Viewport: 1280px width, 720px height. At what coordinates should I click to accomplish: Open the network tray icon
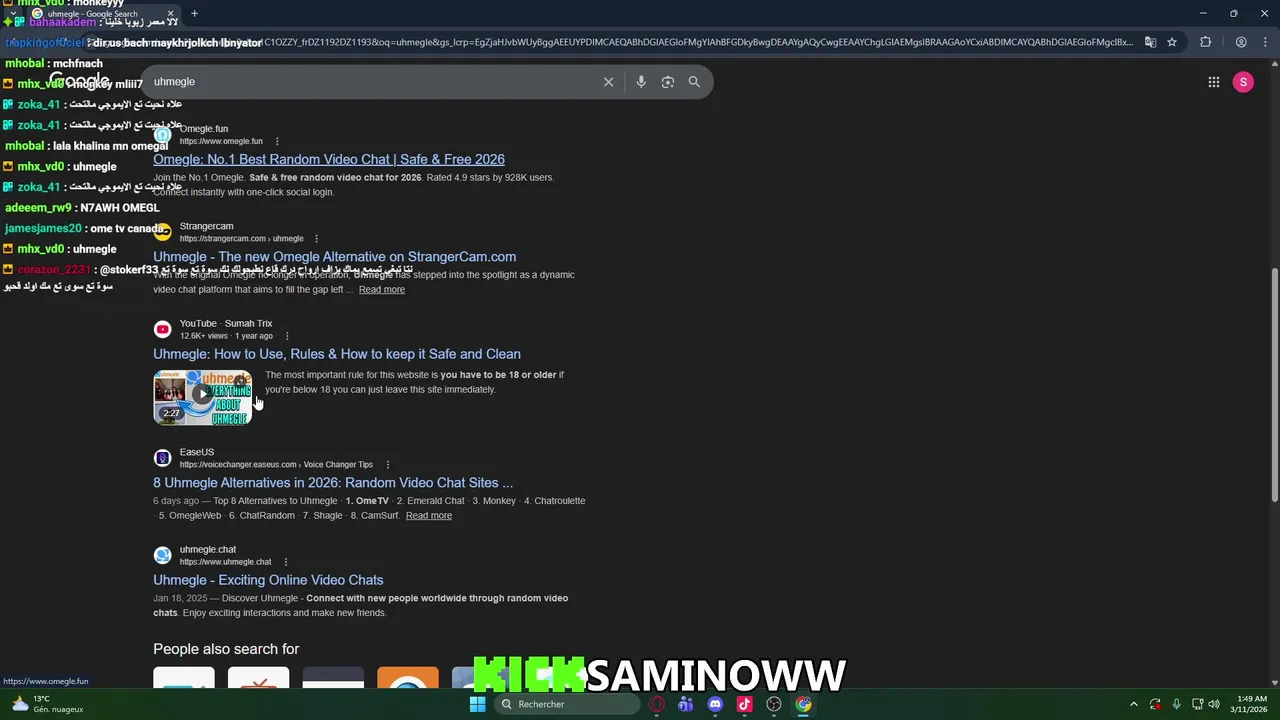click(1197, 704)
